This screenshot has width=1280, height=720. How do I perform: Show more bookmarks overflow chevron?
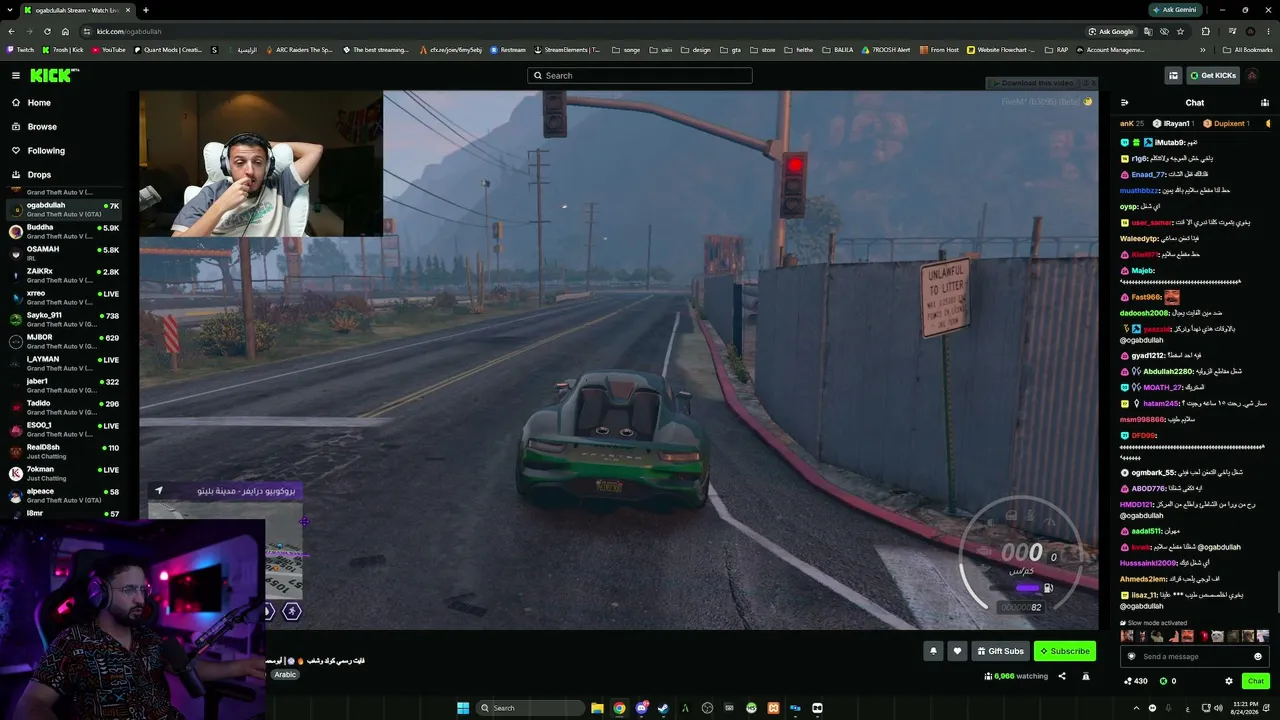(x=1203, y=50)
